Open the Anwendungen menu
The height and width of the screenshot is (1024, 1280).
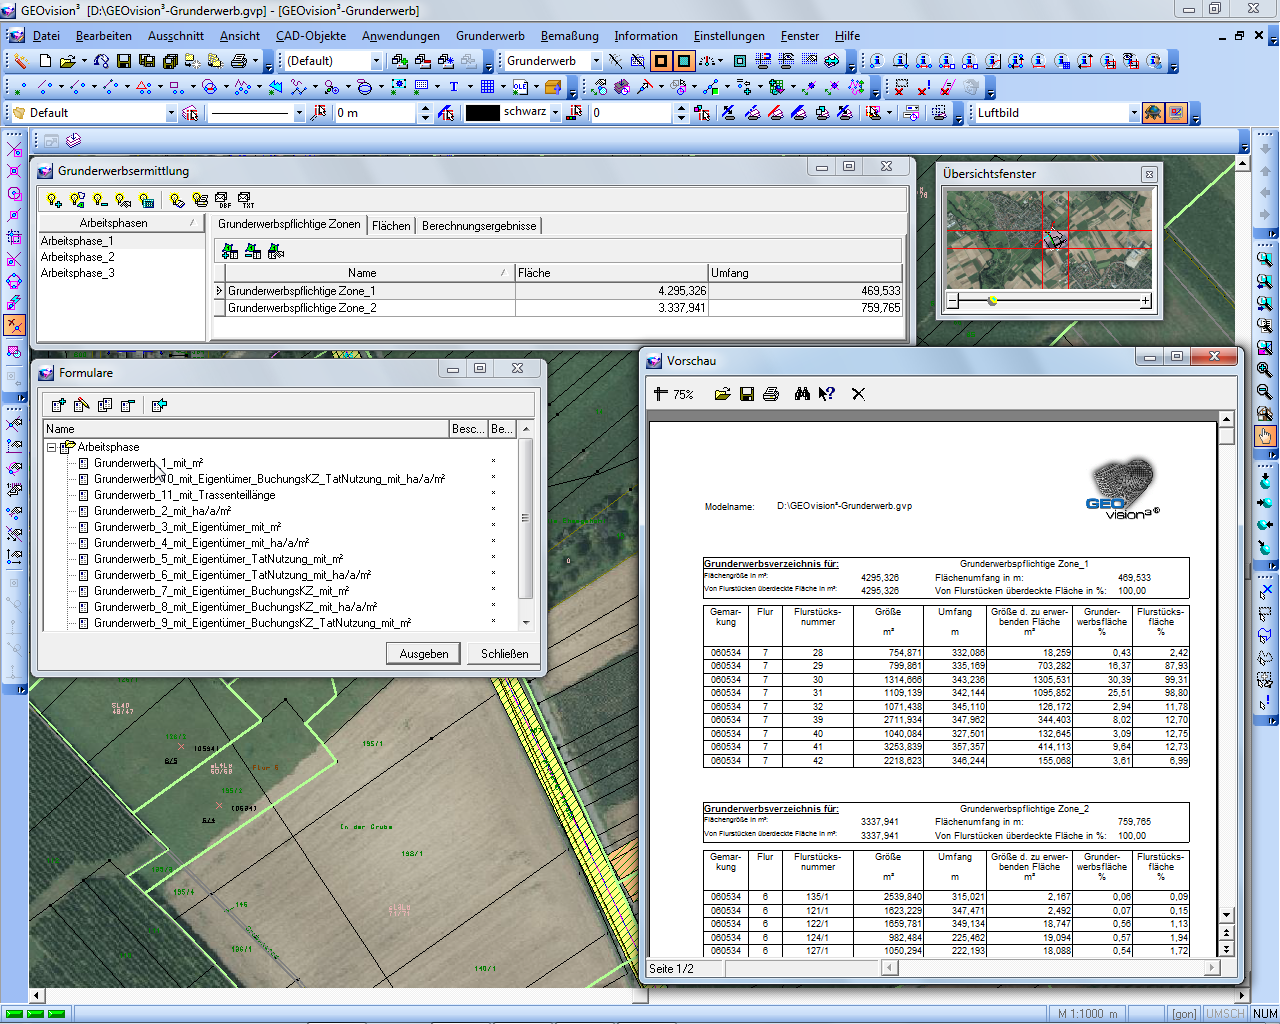[x=401, y=35]
